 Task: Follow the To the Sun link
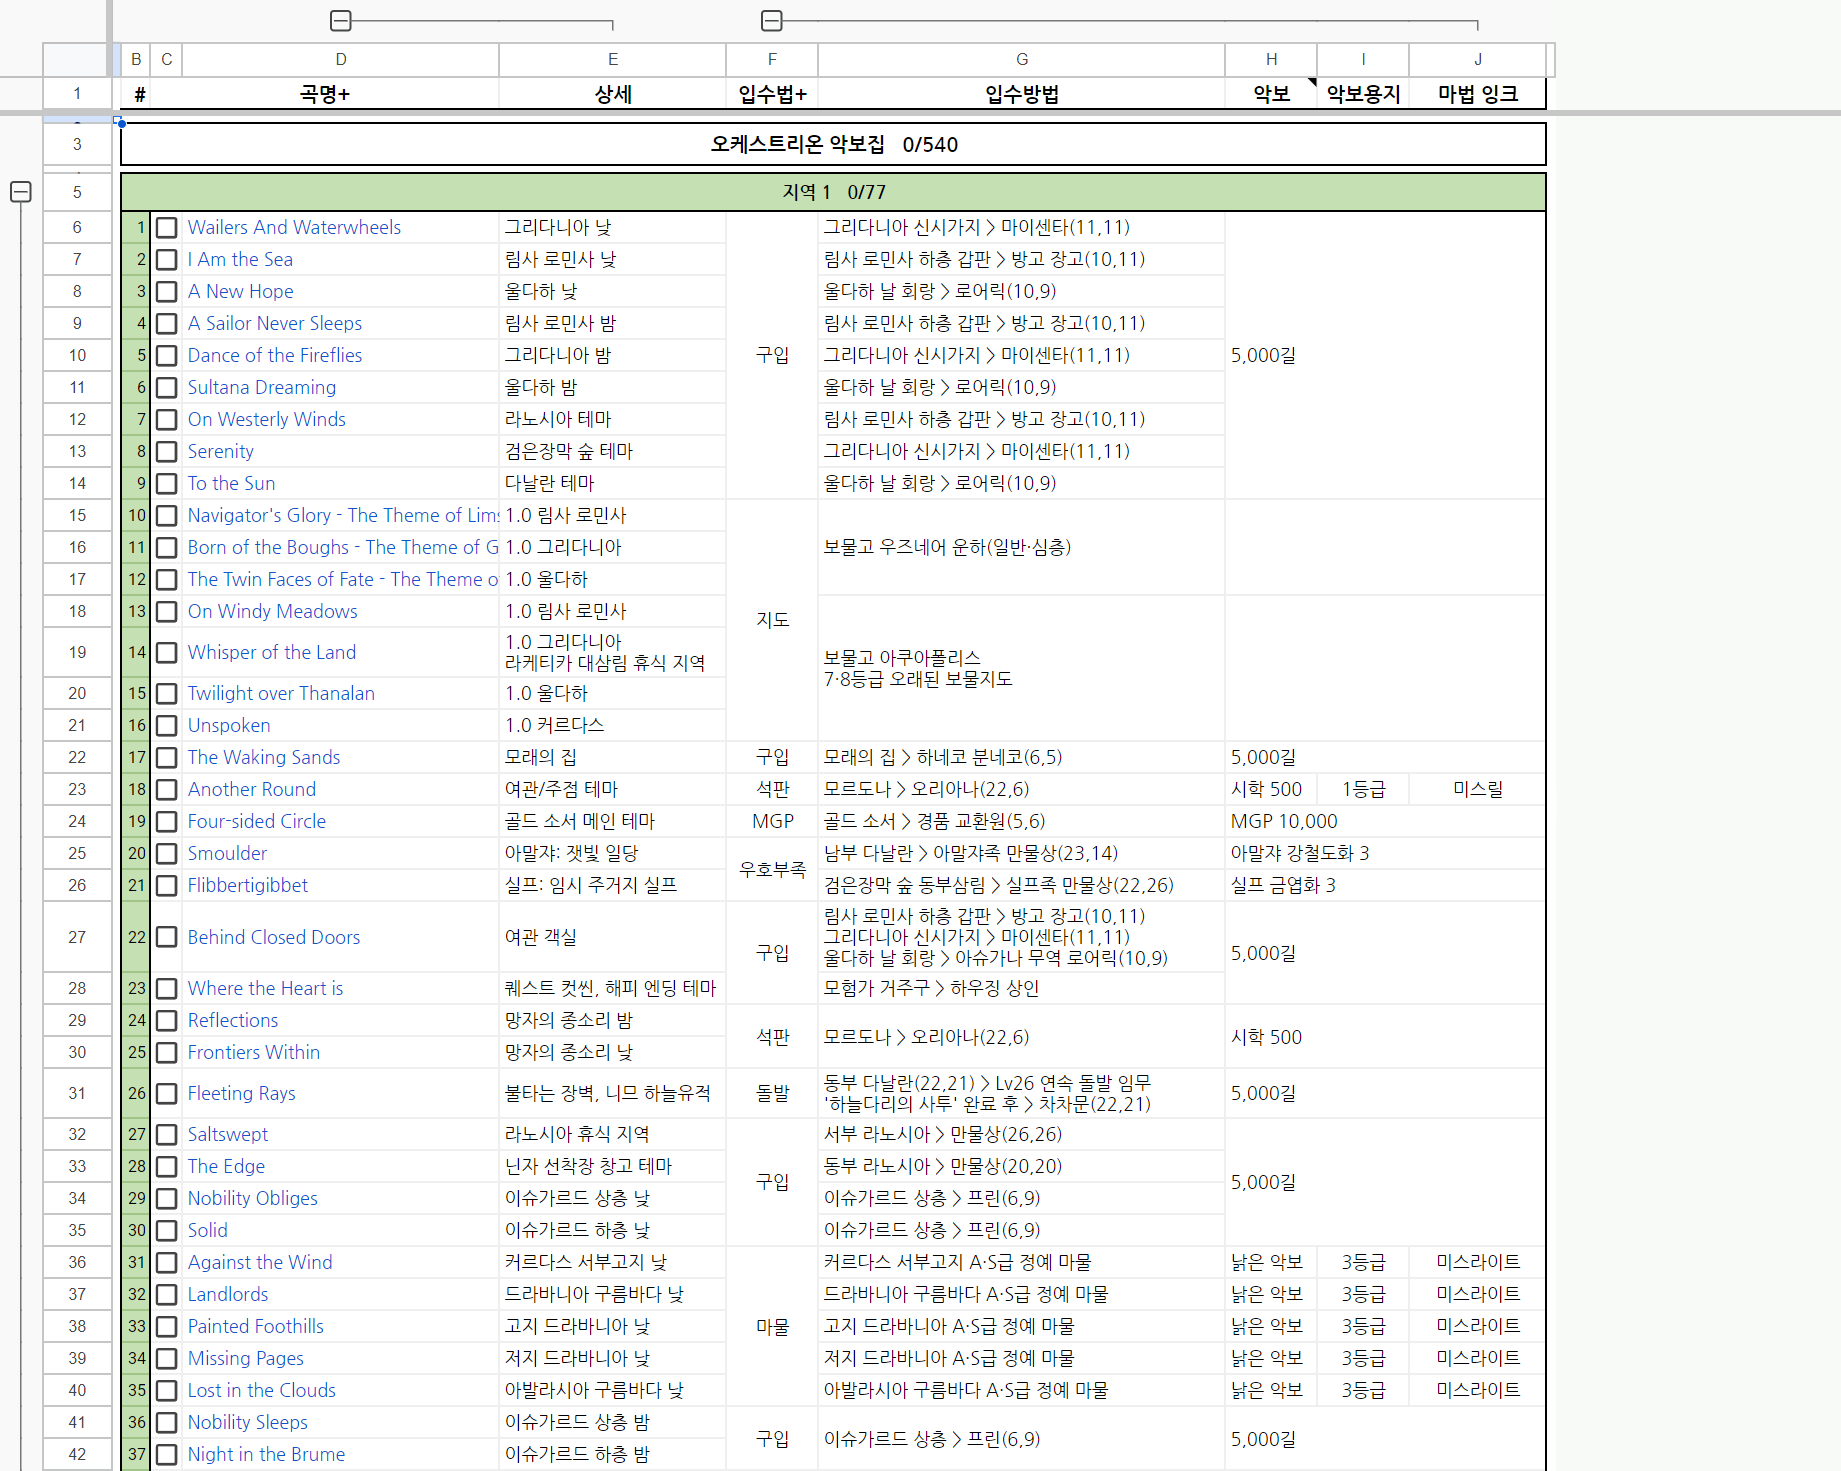231,483
